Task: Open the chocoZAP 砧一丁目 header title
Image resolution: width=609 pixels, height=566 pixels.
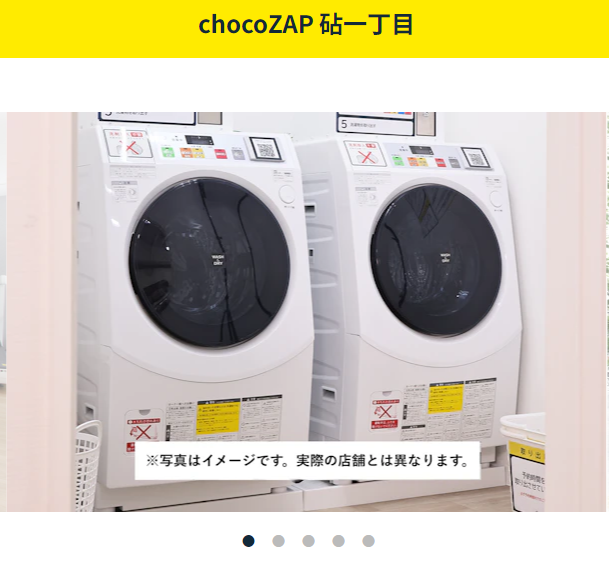Action: pos(305,25)
